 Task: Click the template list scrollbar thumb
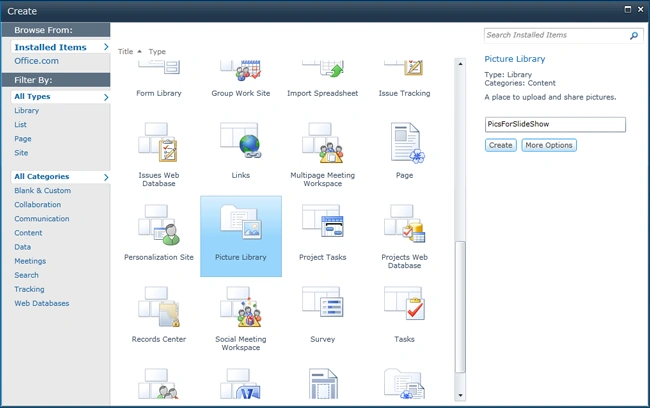[460, 307]
